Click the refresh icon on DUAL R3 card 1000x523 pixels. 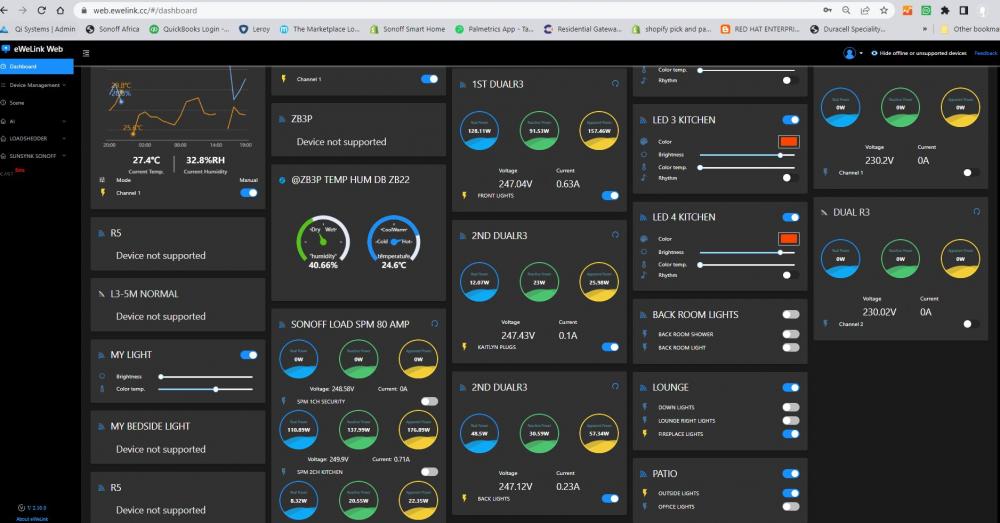(x=976, y=212)
